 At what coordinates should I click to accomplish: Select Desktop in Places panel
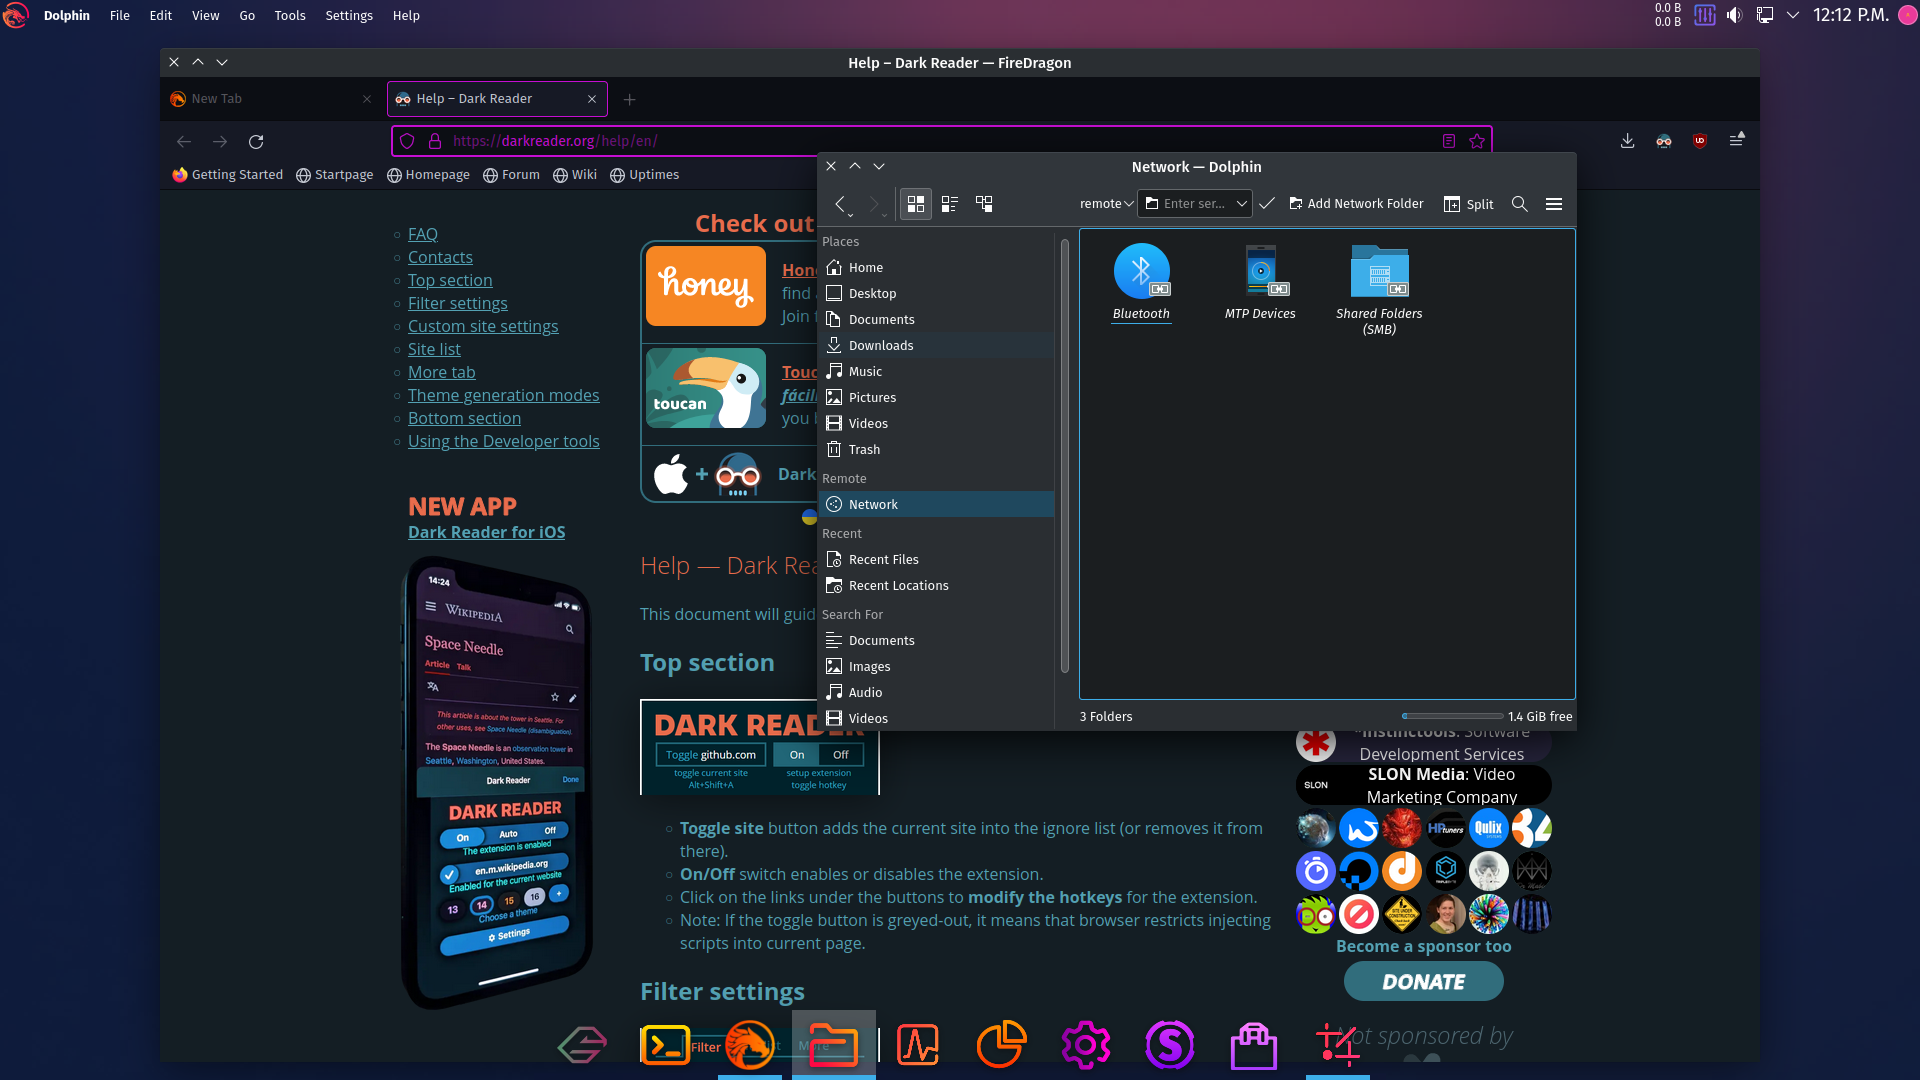tap(936, 294)
